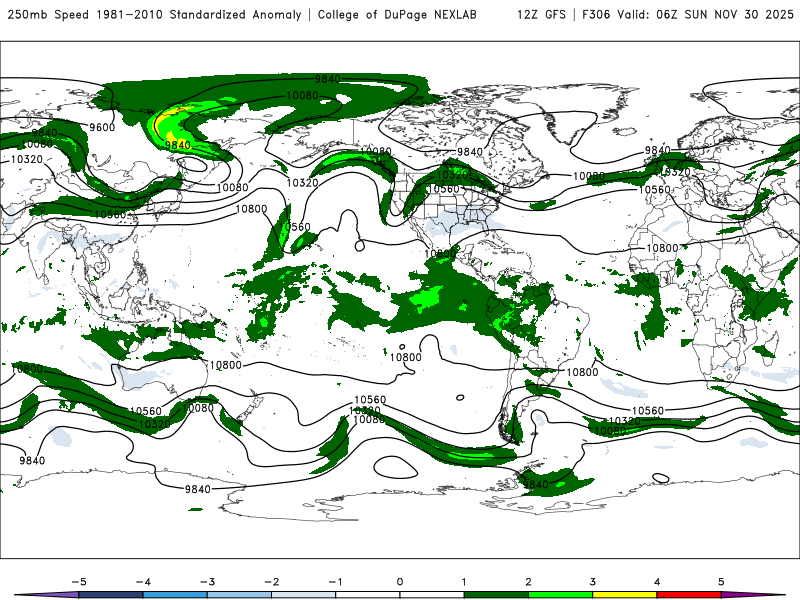Image resolution: width=800 pixels, height=600 pixels.
Task: Click the "F306 Valid: 06Z SUN NOV 30 2025" text
Action: click(688, 14)
